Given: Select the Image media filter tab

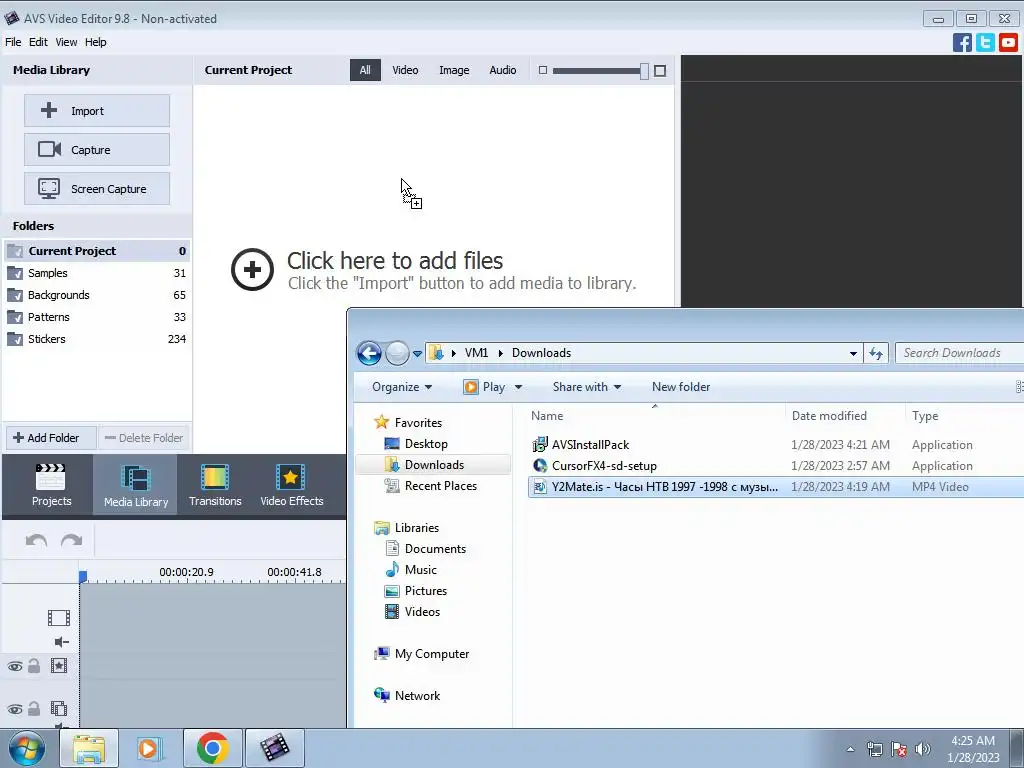Looking at the screenshot, I should (x=454, y=70).
